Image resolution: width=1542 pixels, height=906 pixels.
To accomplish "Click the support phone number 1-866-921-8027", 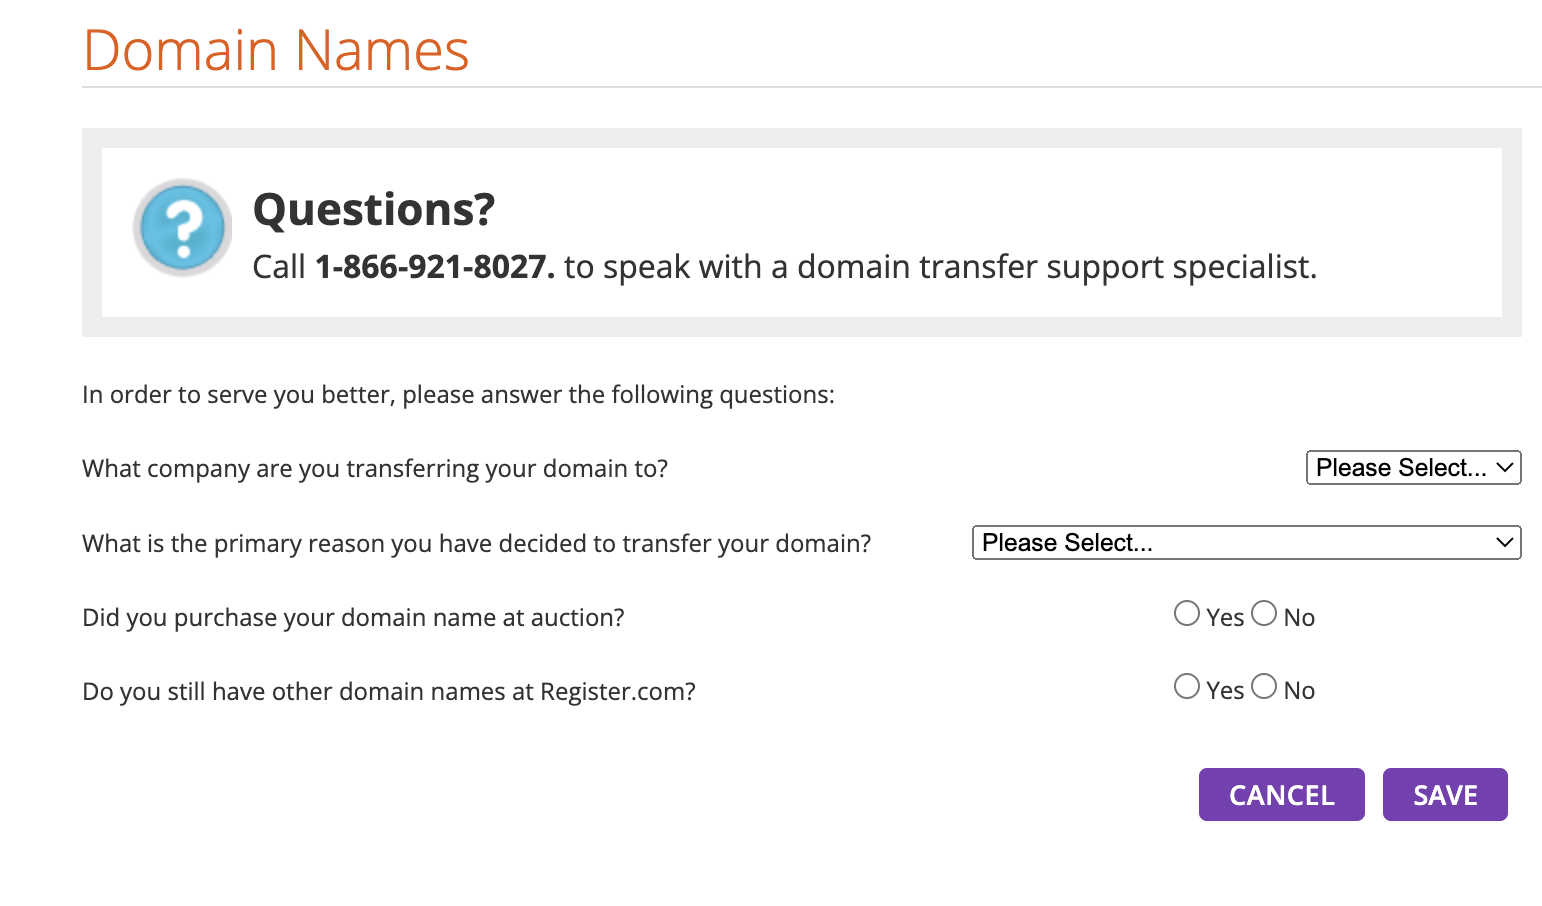I will coord(434,267).
